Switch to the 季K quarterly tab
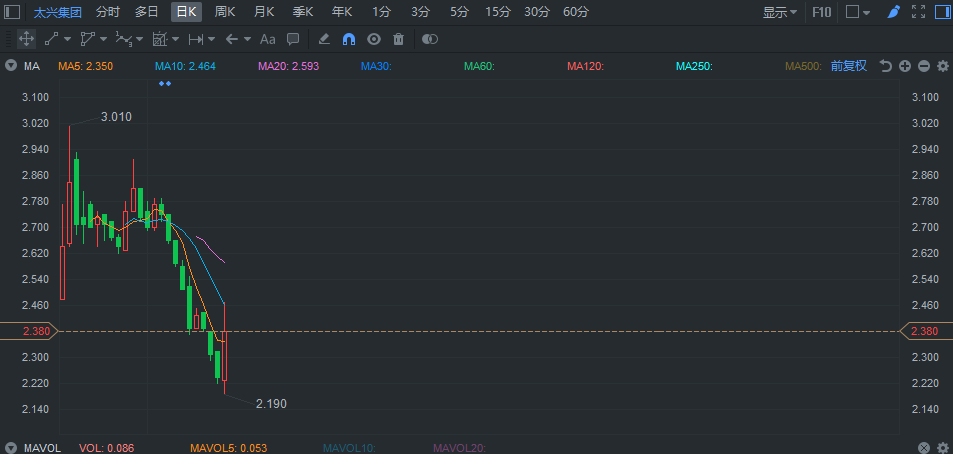Image resolution: width=953 pixels, height=454 pixels. (x=303, y=12)
